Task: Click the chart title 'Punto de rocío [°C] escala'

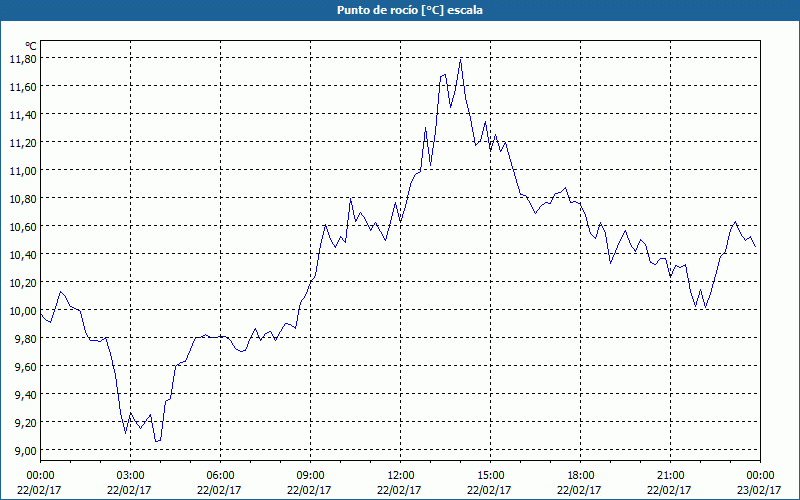Action: tap(410, 10)
